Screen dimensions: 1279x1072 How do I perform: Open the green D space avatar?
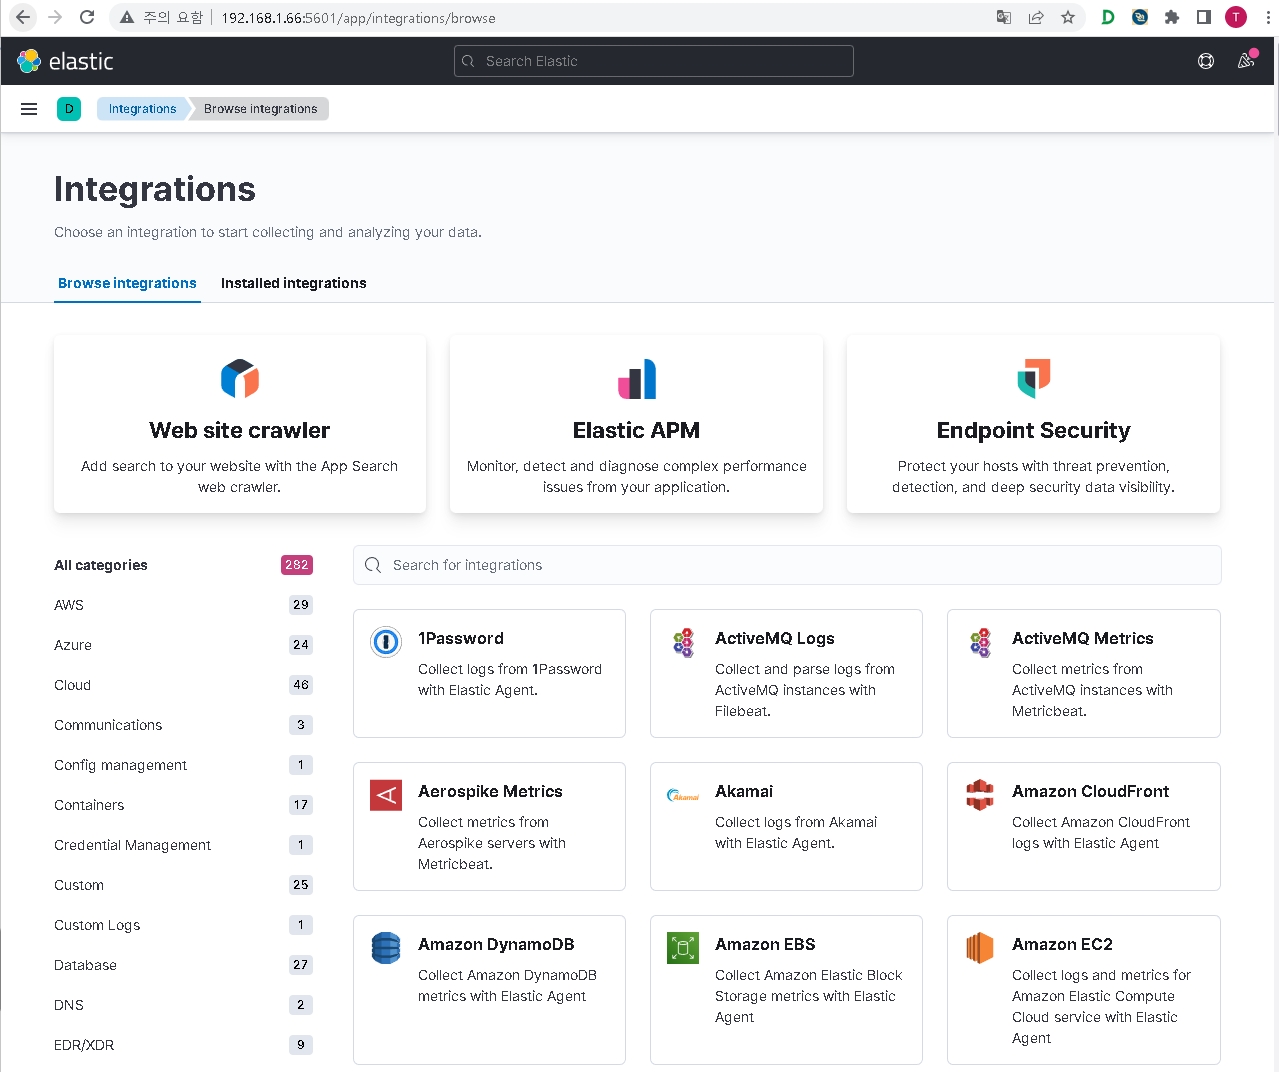point(69,109)
